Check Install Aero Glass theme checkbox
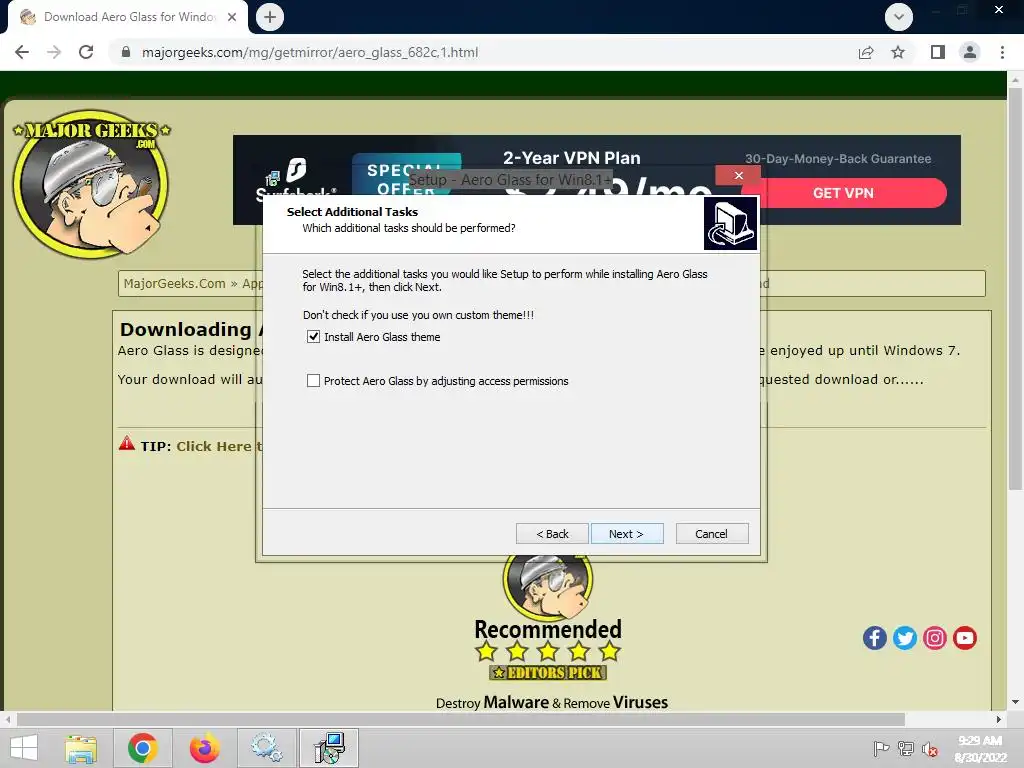Image resolution: width=1024 pixels, height=768 pixels. (x=313, y=337)
